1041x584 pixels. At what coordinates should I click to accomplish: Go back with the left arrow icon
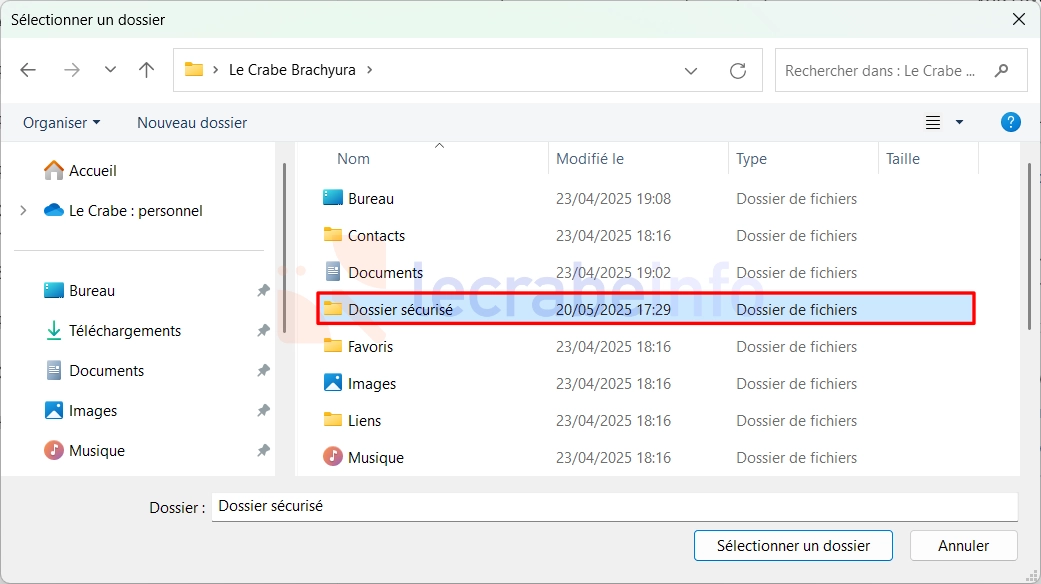[28, 70]
